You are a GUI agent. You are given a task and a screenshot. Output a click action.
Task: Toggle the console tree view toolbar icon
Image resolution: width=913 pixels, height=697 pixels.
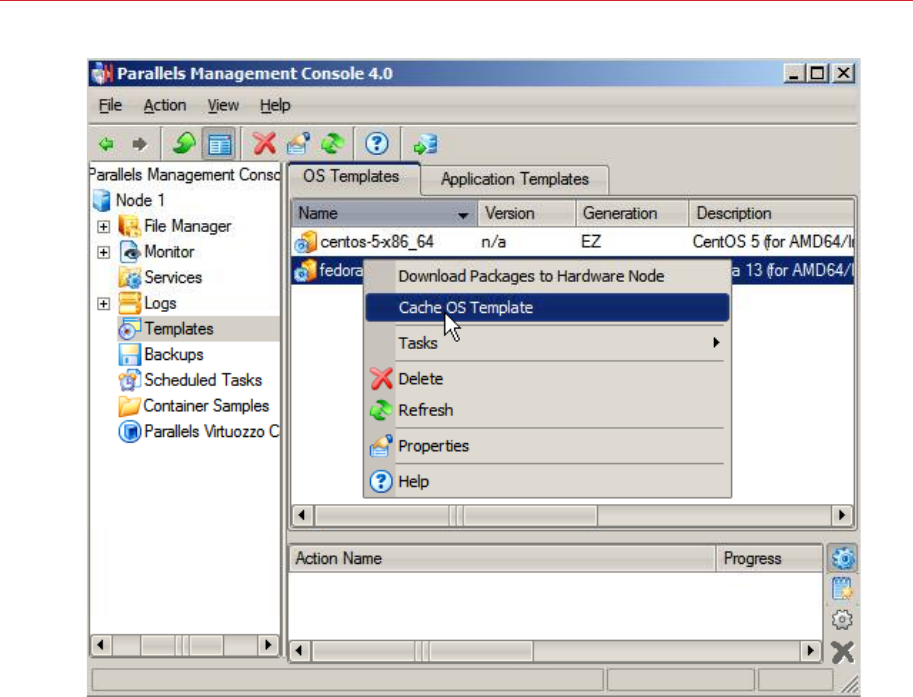tap(219, 144)
